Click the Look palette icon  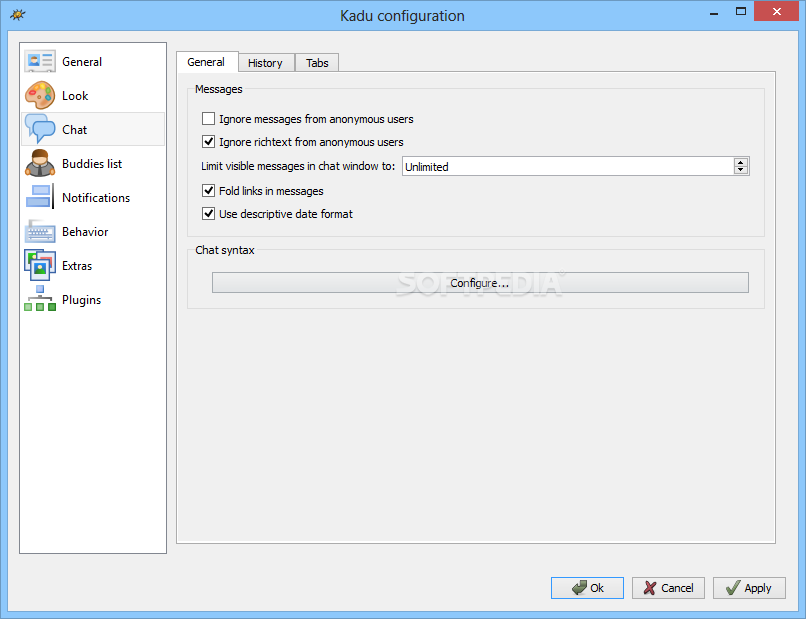coord(40,95)
